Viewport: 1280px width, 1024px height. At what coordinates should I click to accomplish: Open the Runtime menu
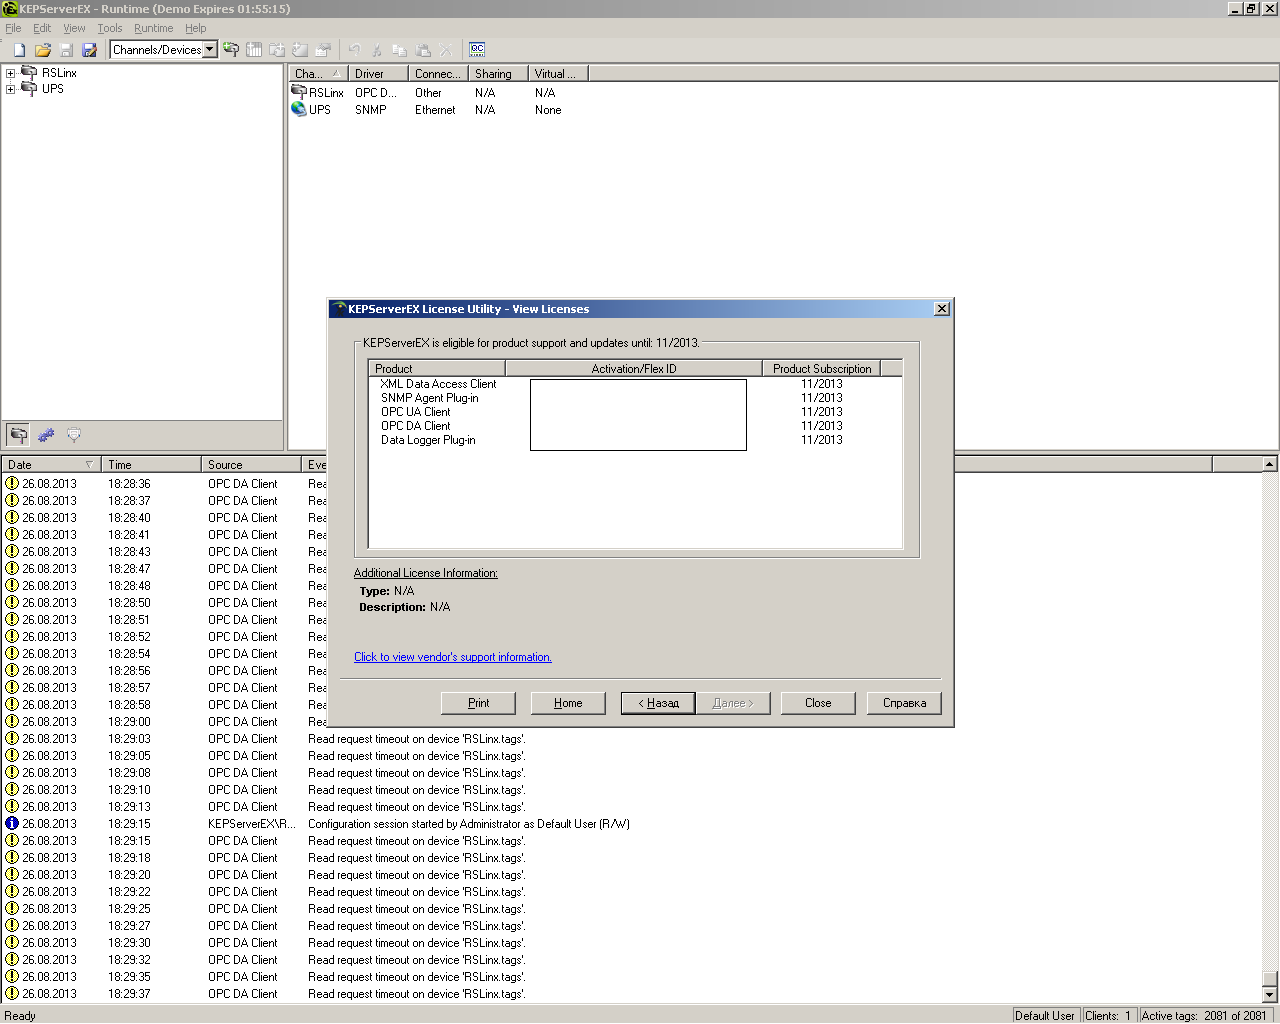[153, 28]
